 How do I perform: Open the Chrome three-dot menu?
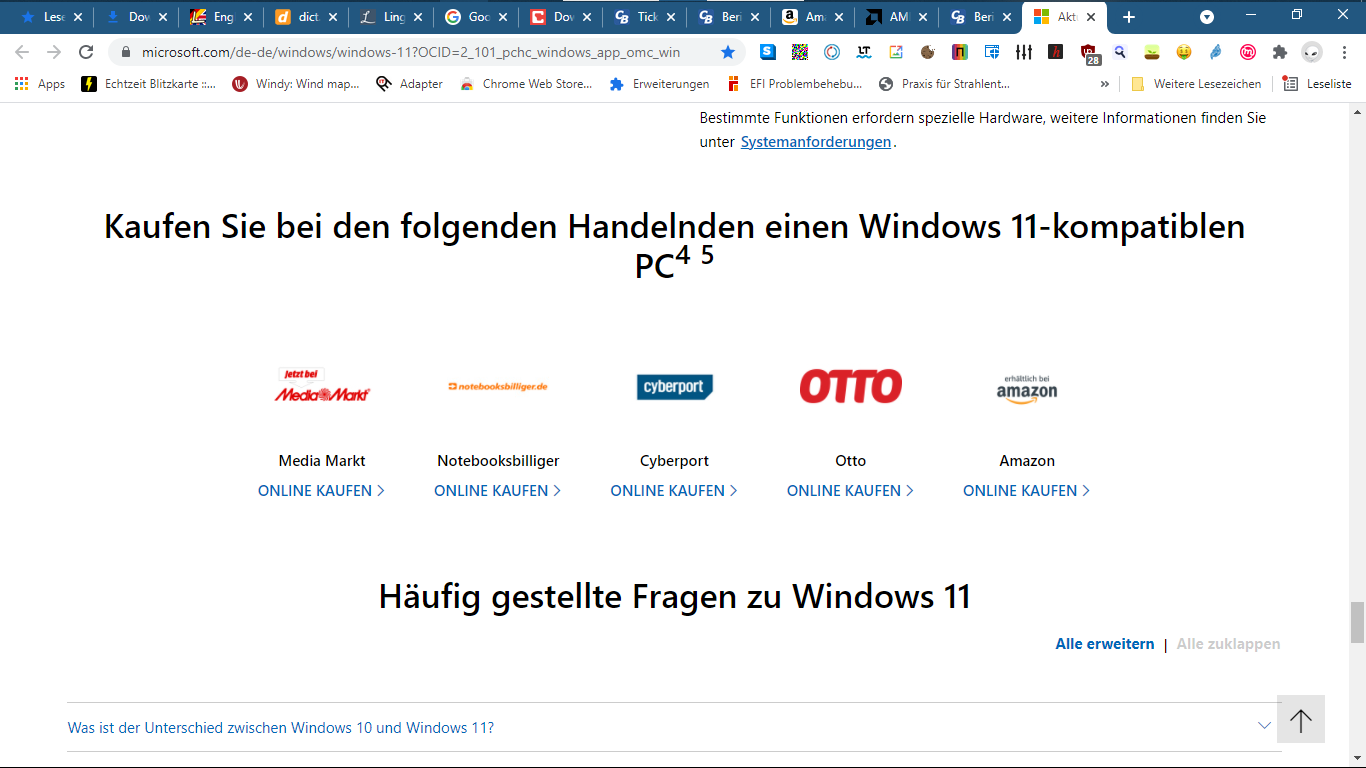(x=1343, y=52)
